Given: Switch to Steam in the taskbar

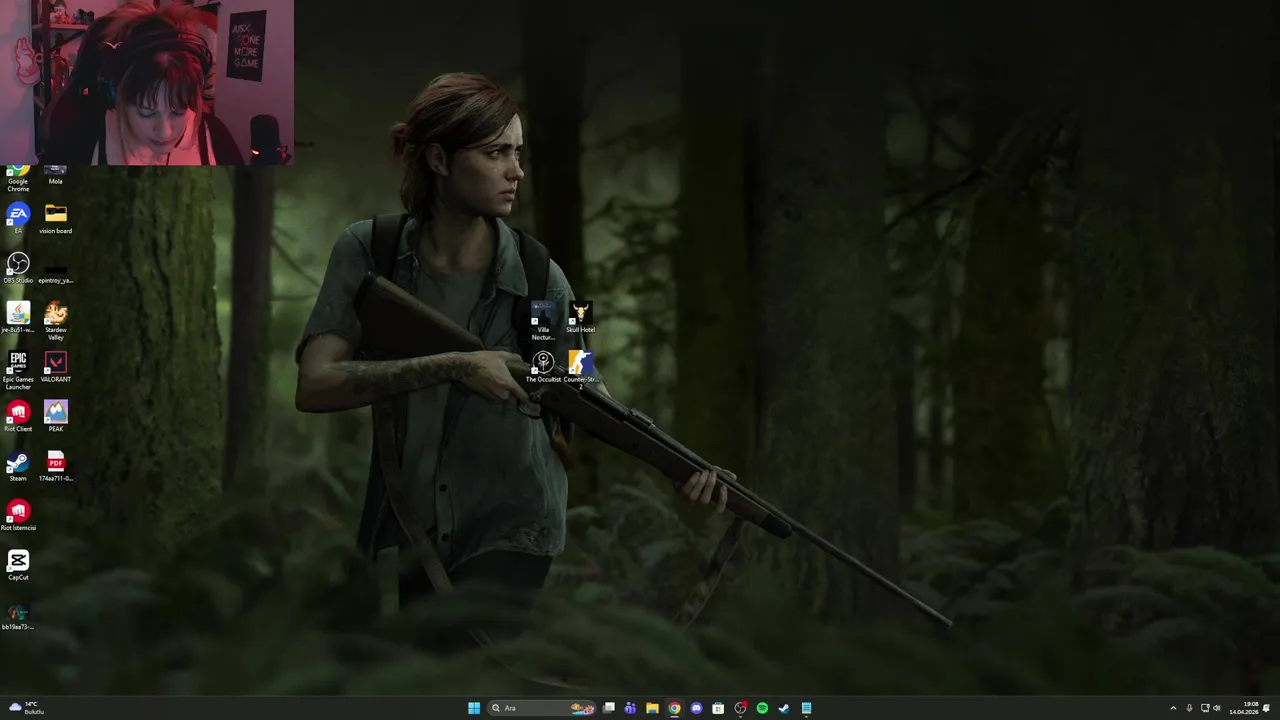Looking at the screenshot, I should coord(784,708).
